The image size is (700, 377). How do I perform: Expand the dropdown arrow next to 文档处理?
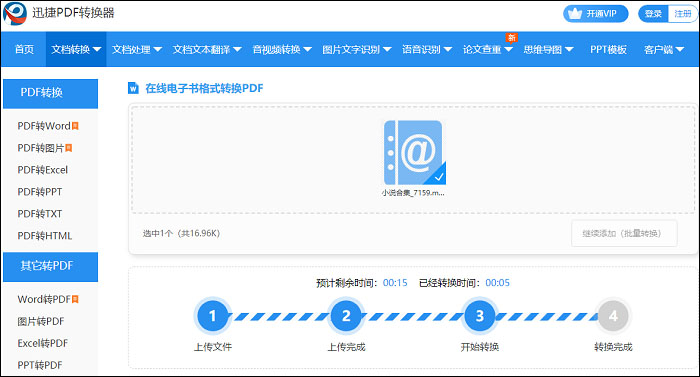coord(158,50)
